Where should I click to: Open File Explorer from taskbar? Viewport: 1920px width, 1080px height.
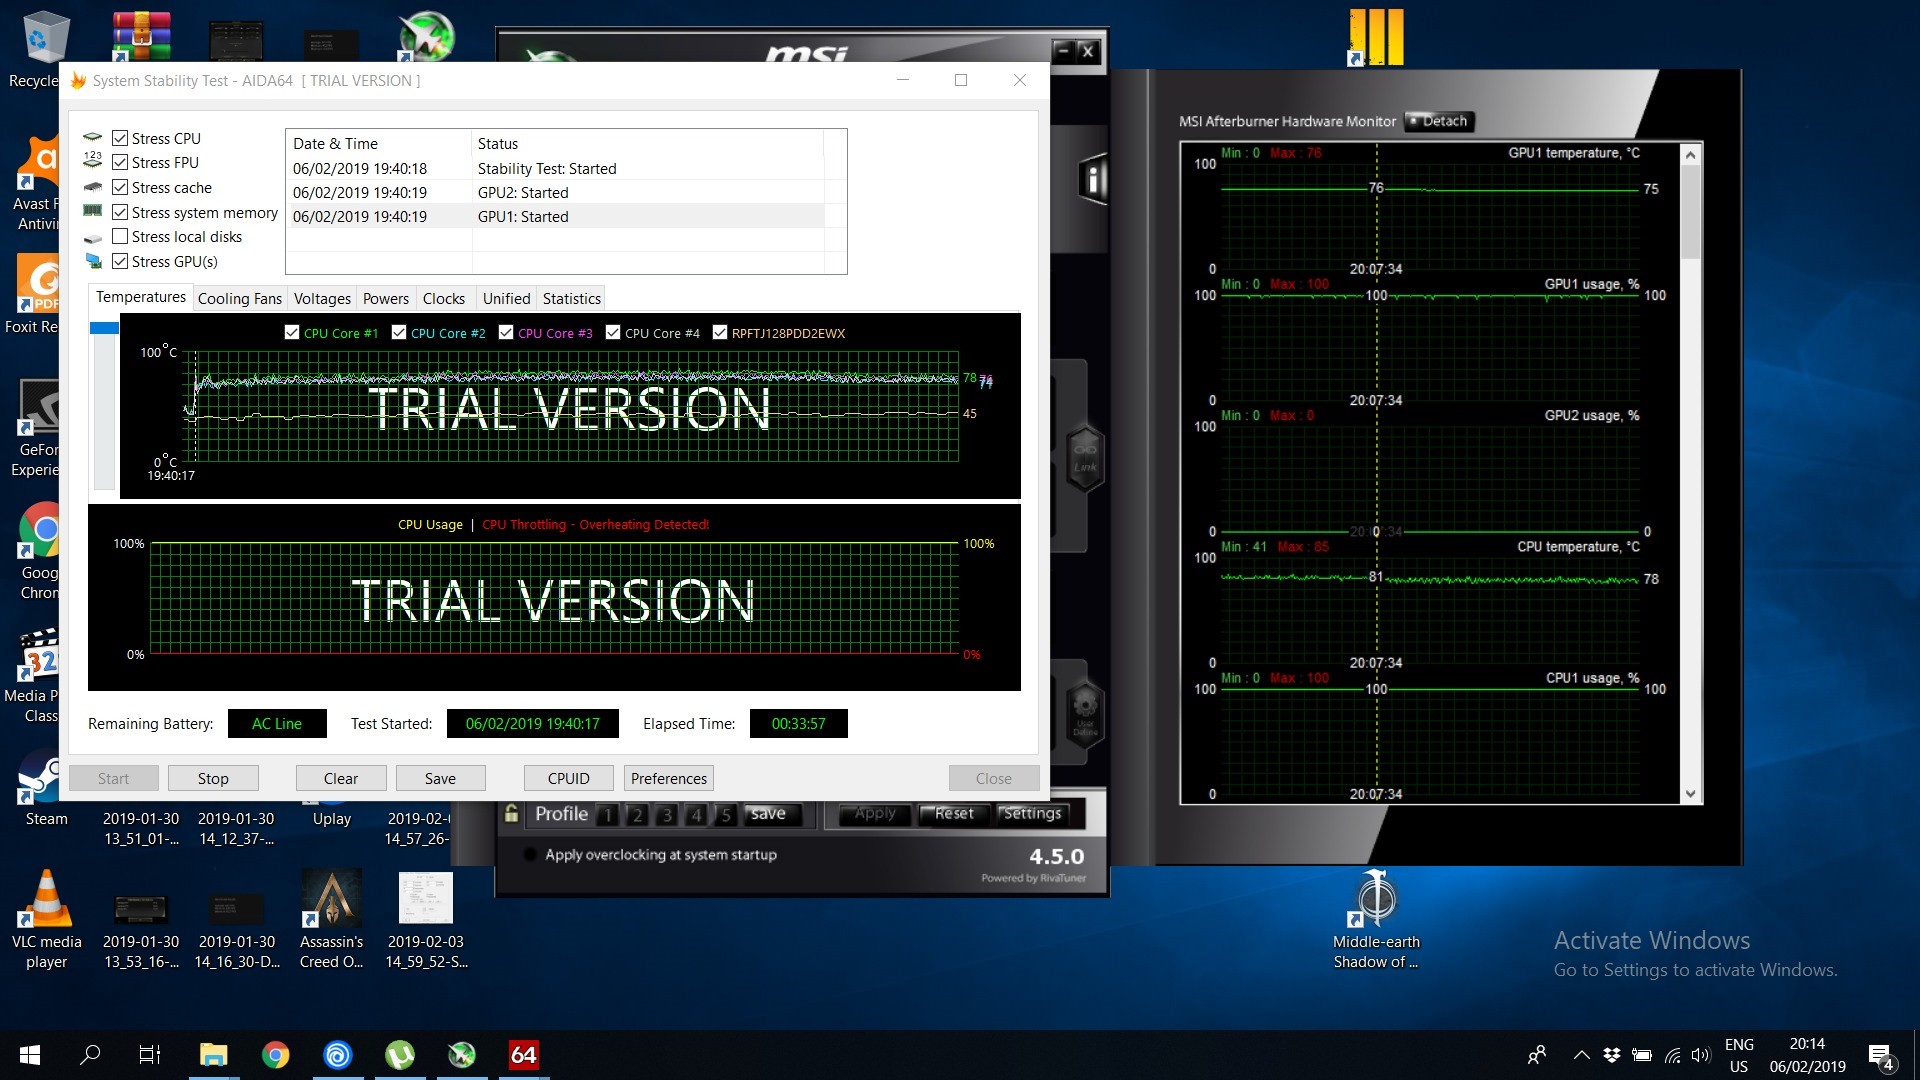click(213, 1055)
